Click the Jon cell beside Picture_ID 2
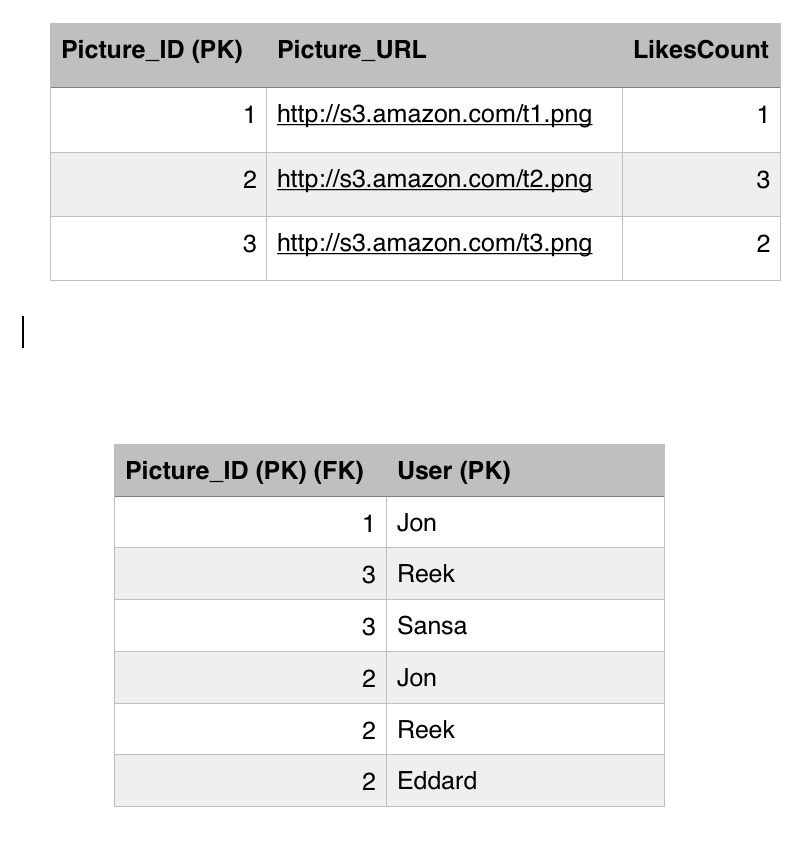Screen dimensions: 812x858 click(x=417, y=678)
